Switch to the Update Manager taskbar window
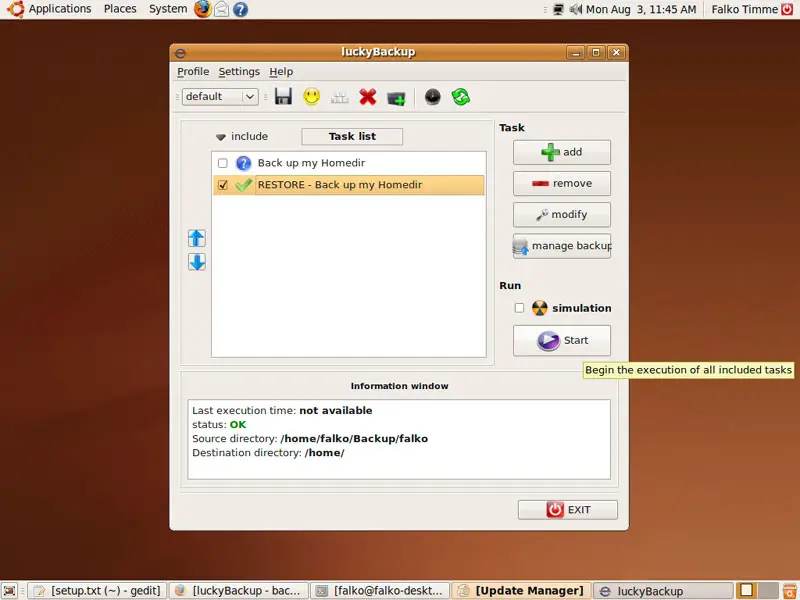 point(521,590)
